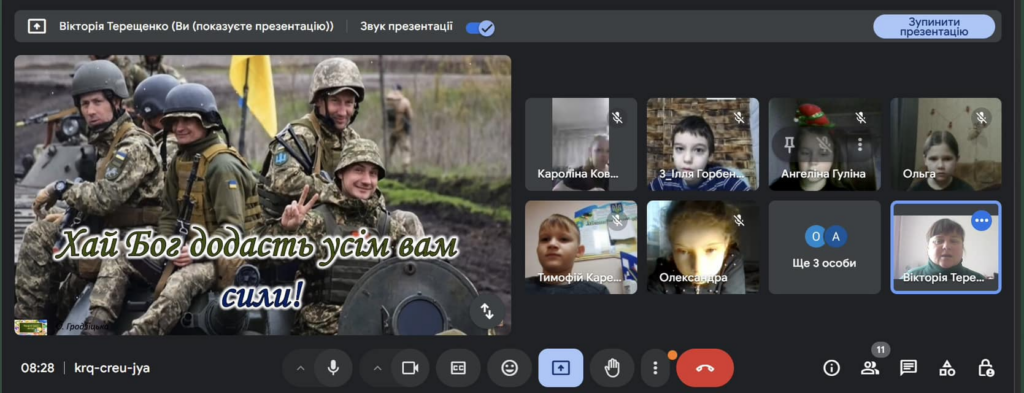Select Ілля Горбен... video tile
The image size is (1024, 393).
pos(703,144)
